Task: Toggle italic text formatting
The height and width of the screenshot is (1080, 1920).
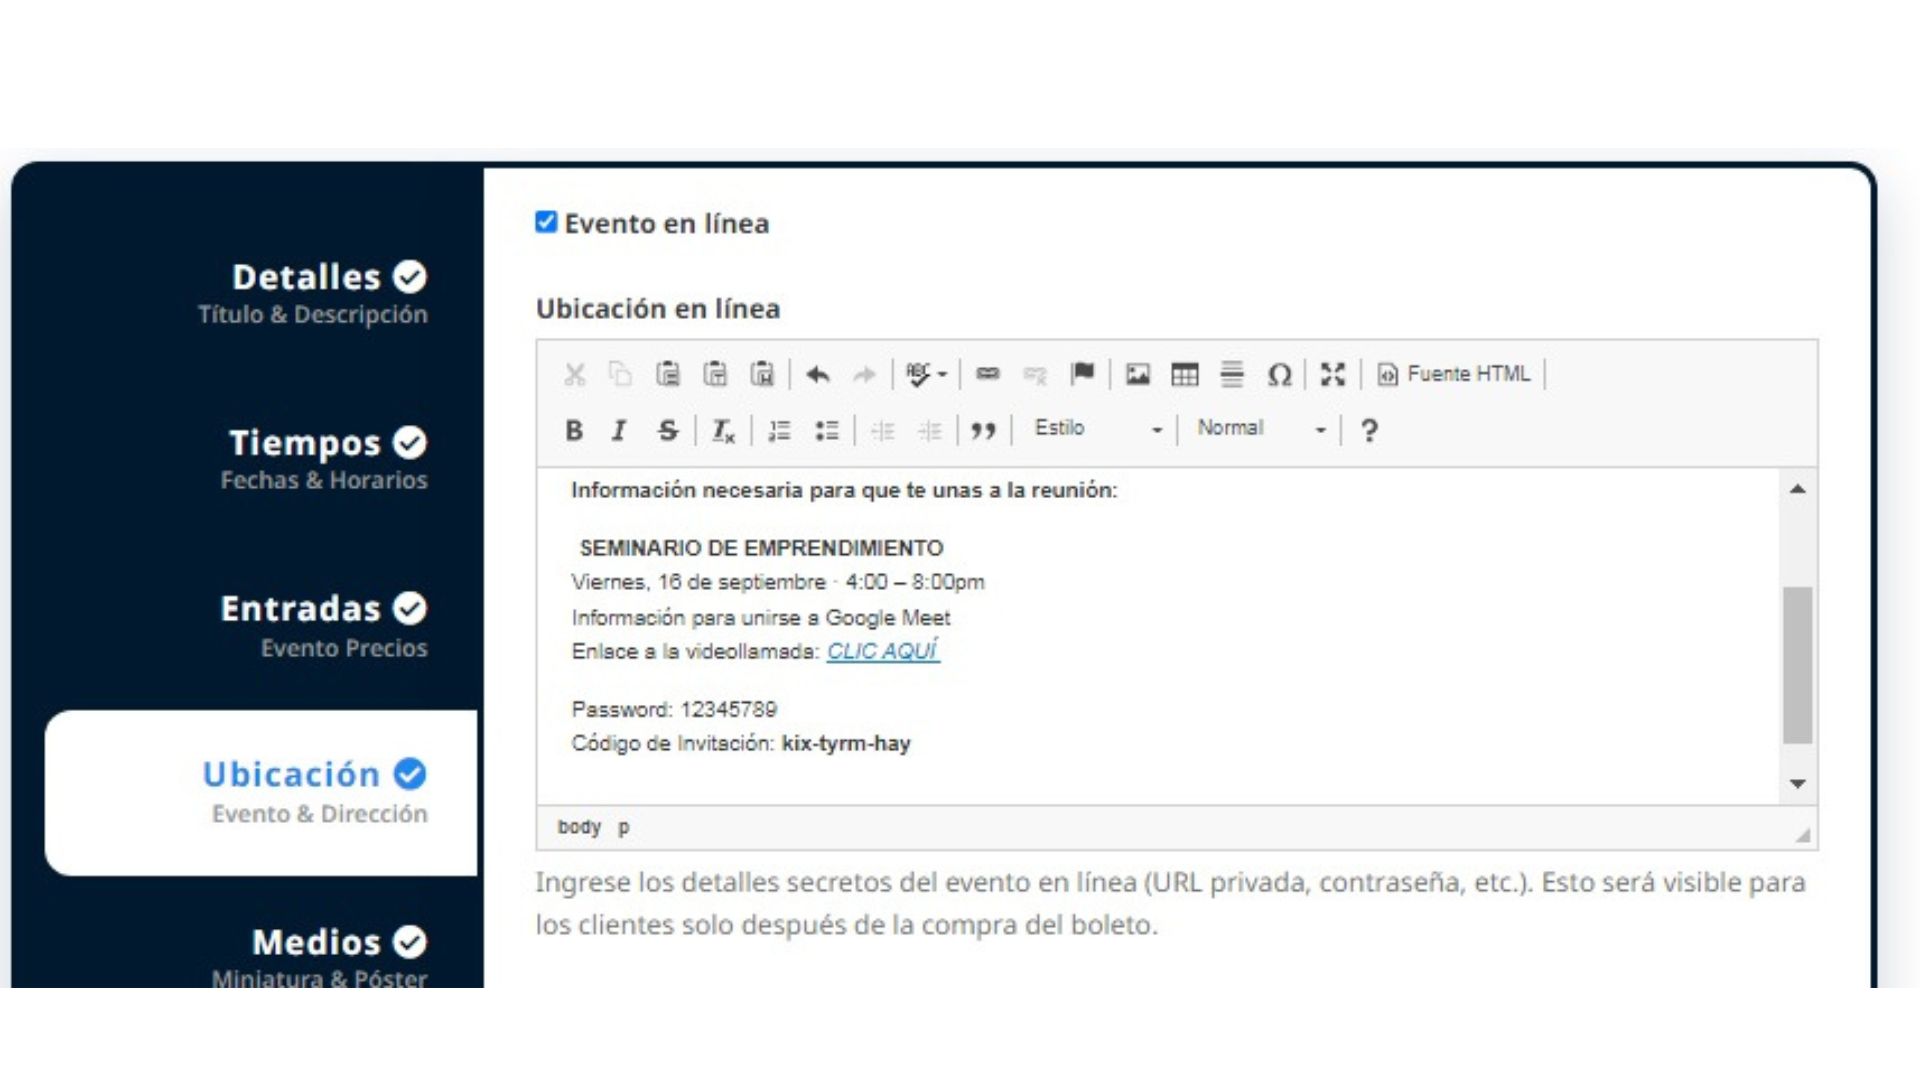Action: (619, 430)
